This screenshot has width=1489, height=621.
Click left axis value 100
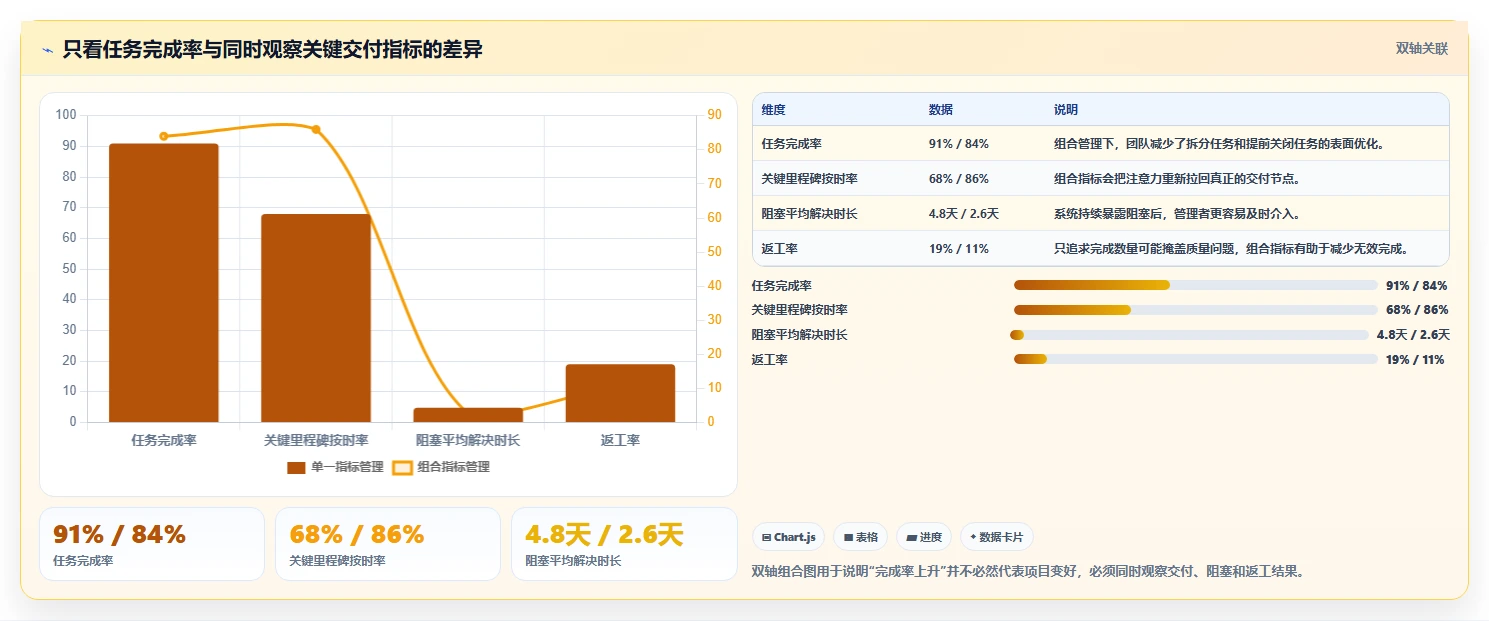pyautogui.click(x=66, y=115)
